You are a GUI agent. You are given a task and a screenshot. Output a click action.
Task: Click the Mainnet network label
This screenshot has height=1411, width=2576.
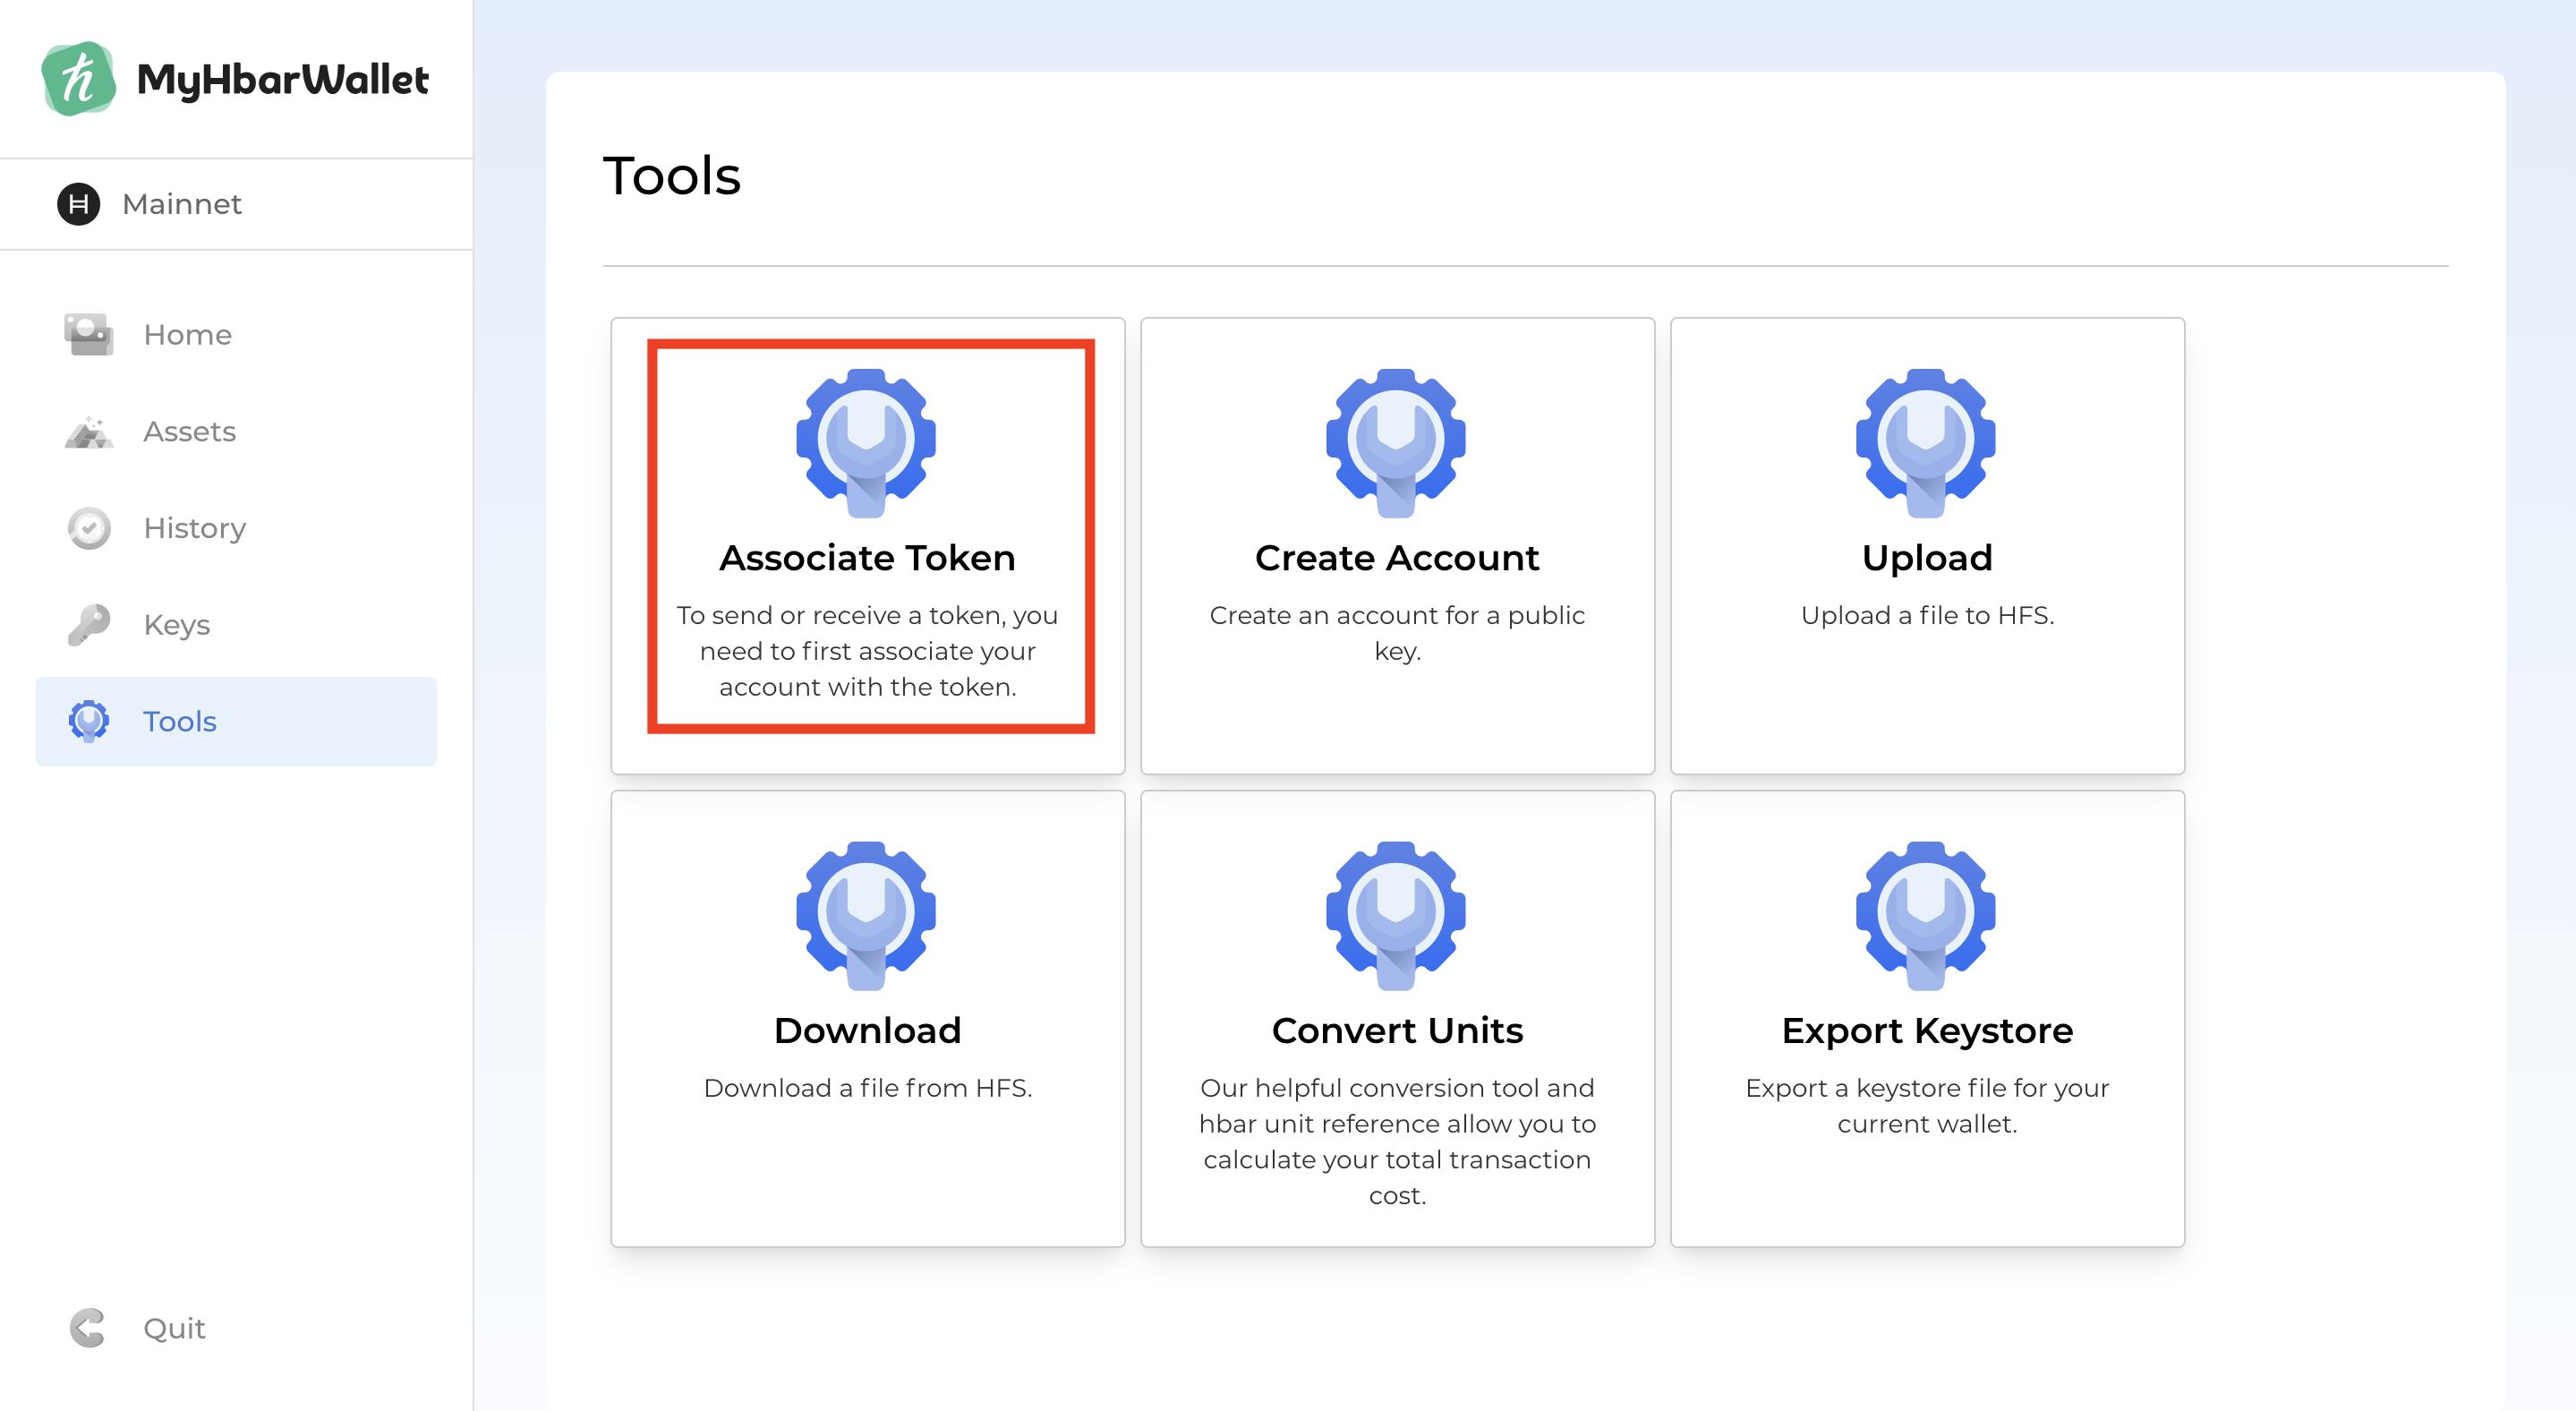181,204
